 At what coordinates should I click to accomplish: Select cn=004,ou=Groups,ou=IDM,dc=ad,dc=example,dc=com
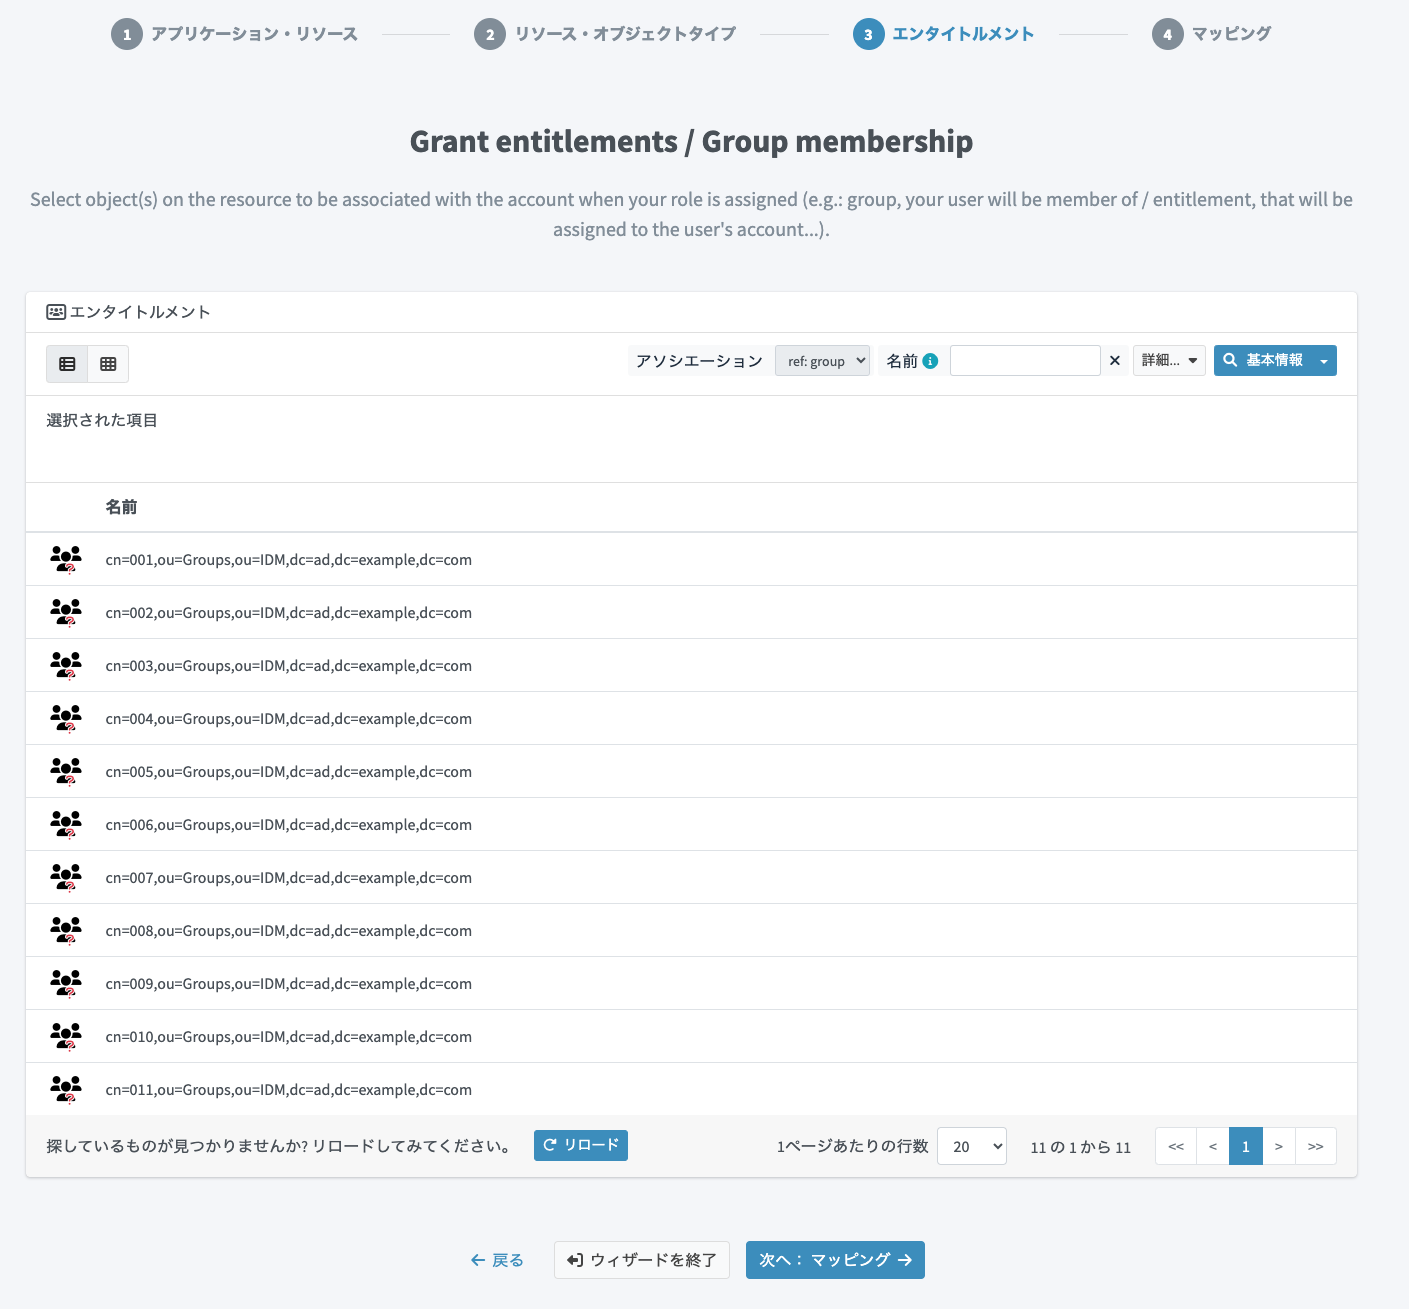[289, 719]
